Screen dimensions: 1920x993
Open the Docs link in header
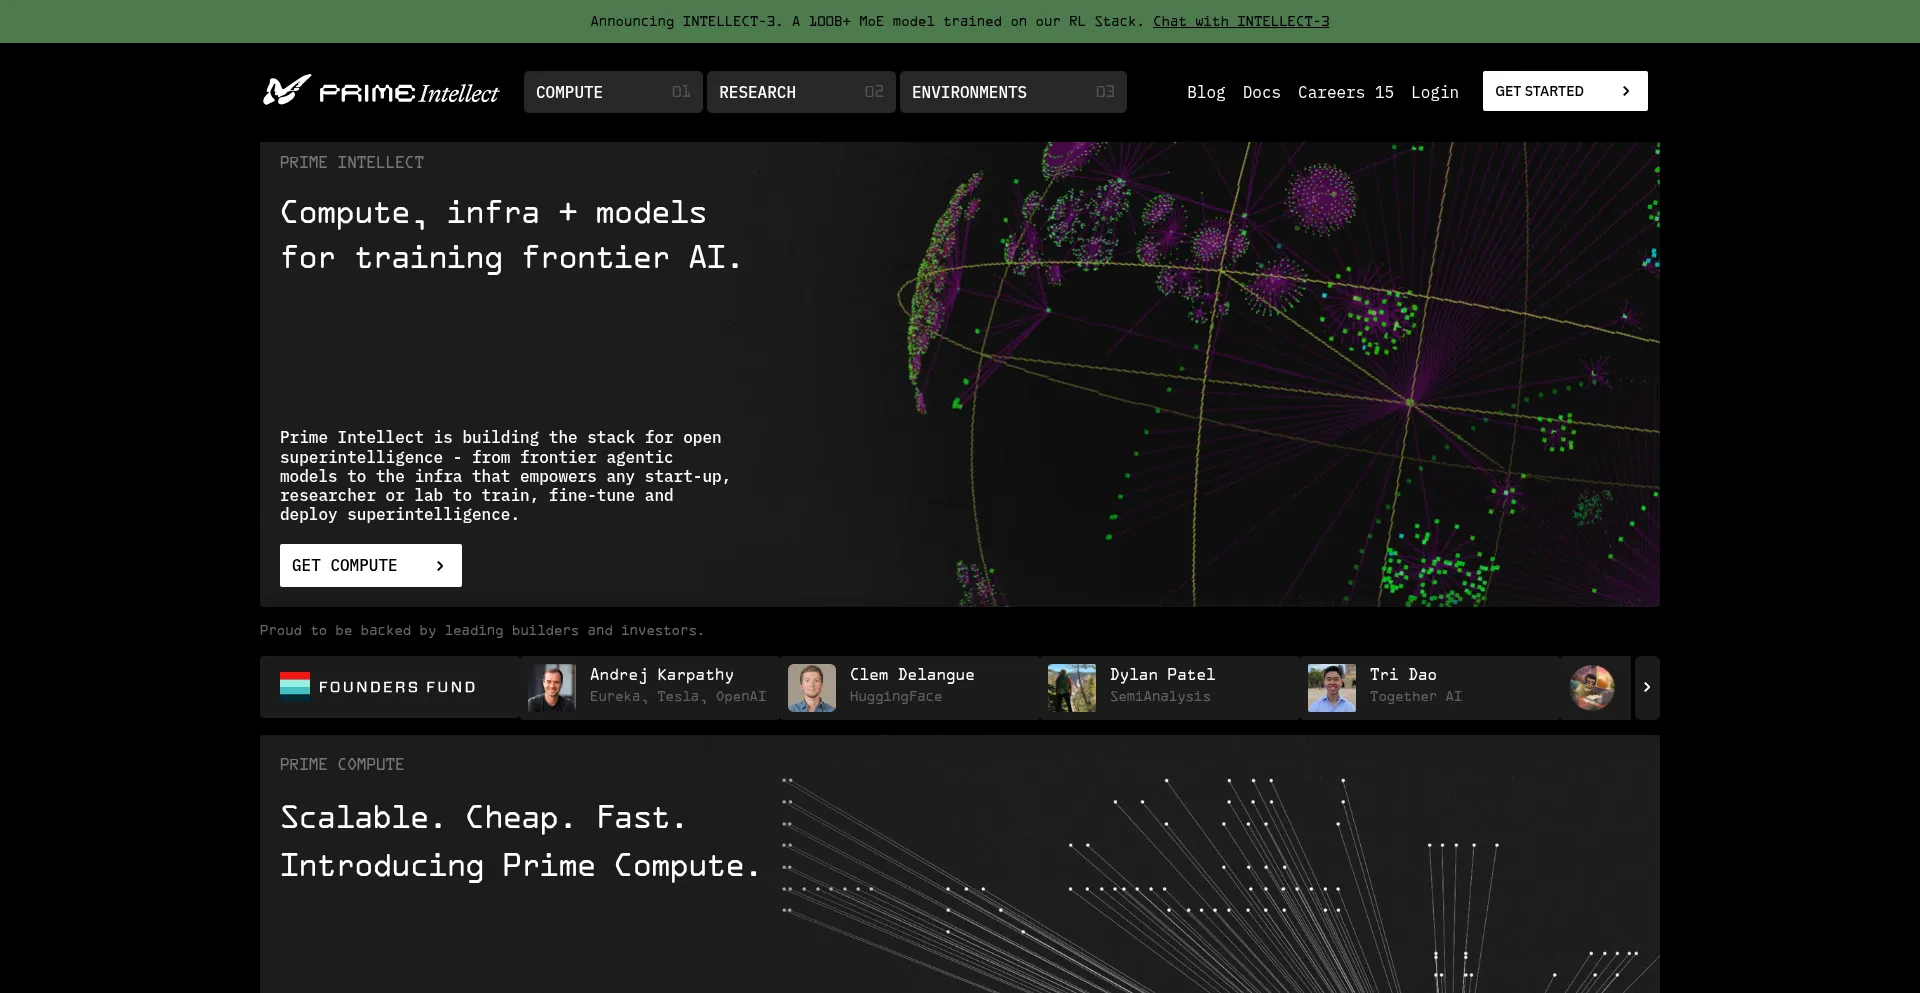1261,92
